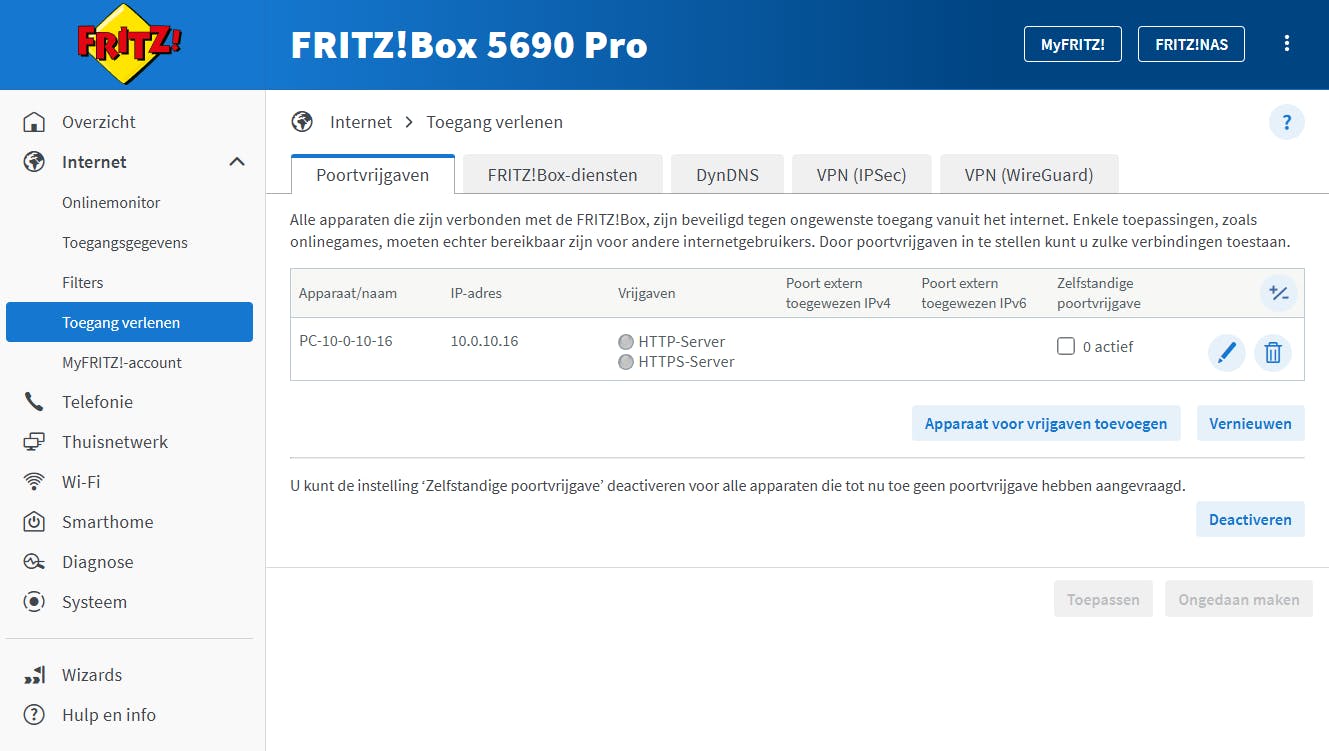
Task: Edit the PC-10-0-10-16 entry with the pencil icon
Action: pos(1227,352)
